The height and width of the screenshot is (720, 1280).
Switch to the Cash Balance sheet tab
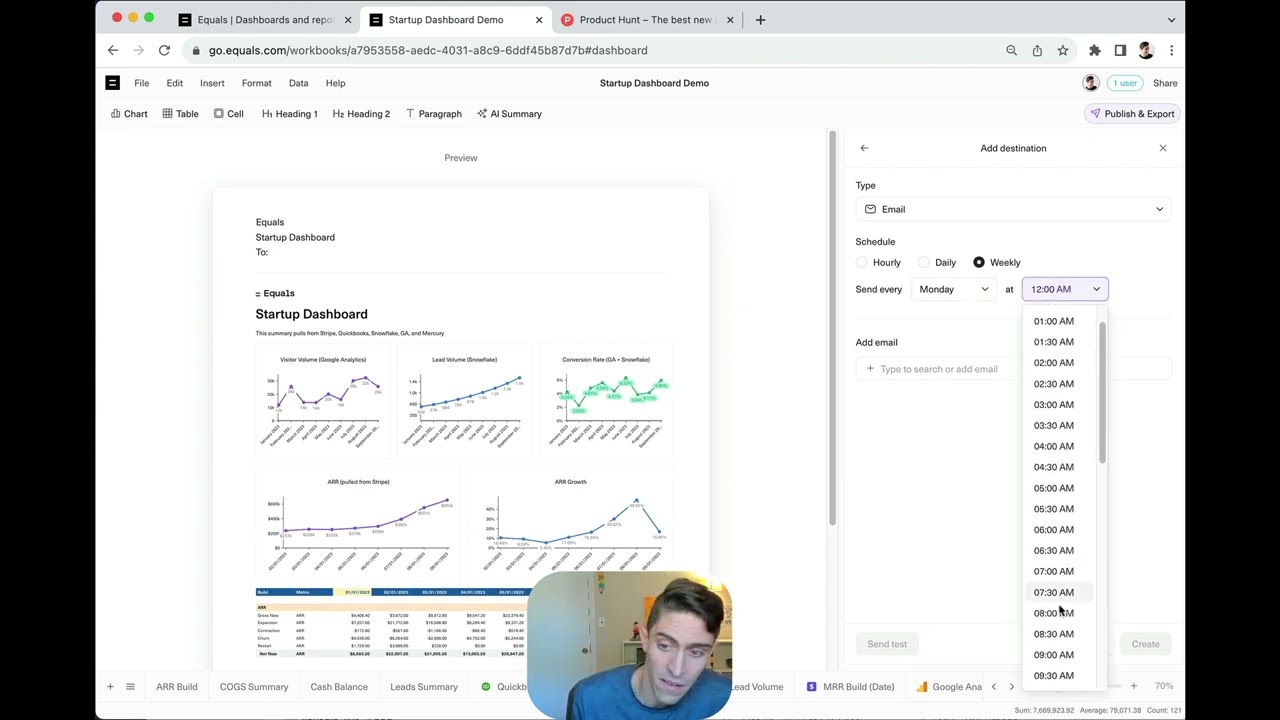click(x=339, y=687)
